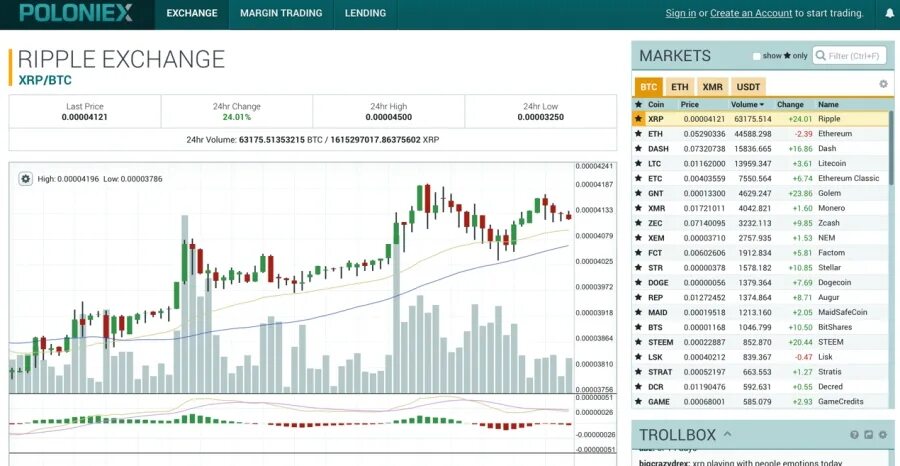
Task: Click the Trollbox pop-out window icon
Action: tap(868, 435)
